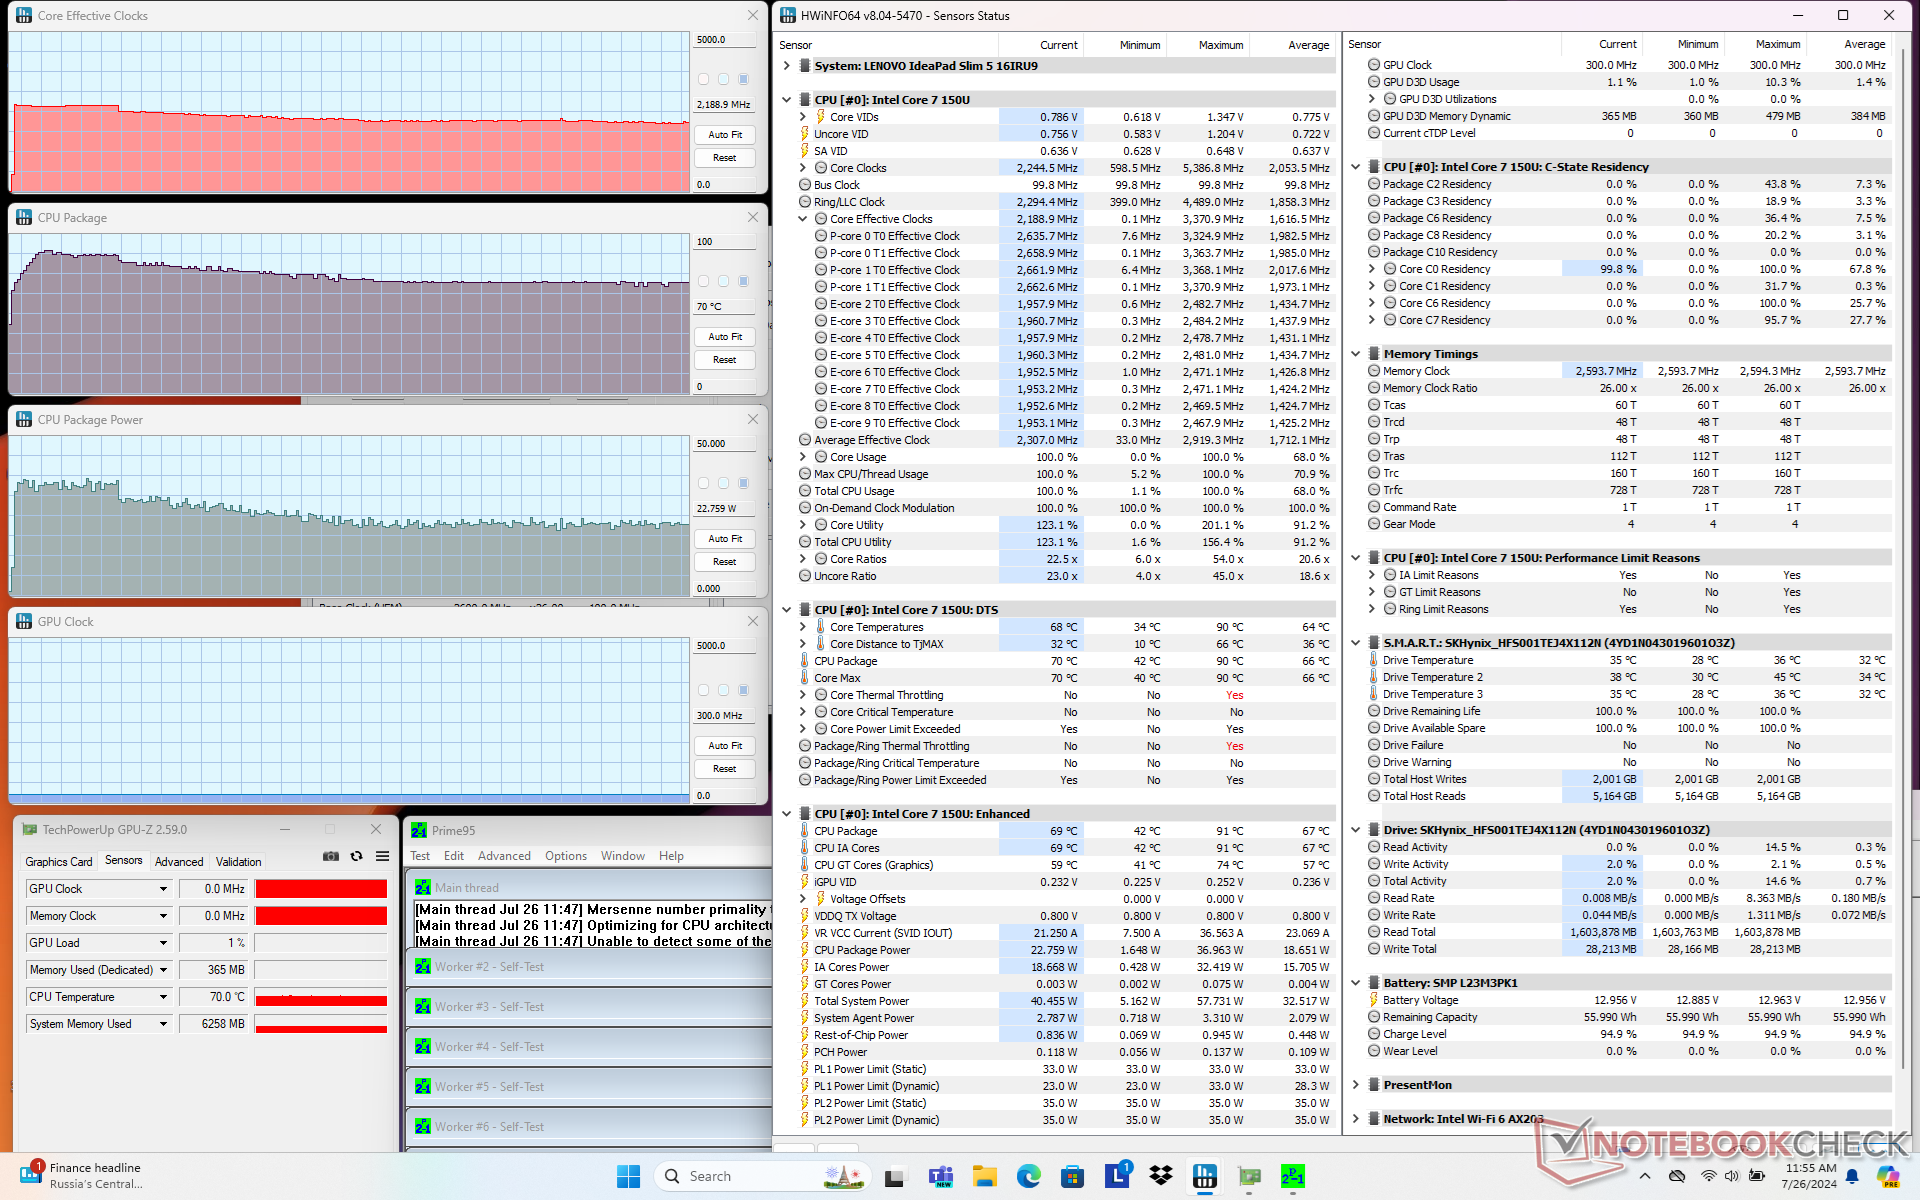Viewport: 1920px width, 1200px height.
Task: Open the Microsoft Store taskbar icon
Action: point(1073,1176)
